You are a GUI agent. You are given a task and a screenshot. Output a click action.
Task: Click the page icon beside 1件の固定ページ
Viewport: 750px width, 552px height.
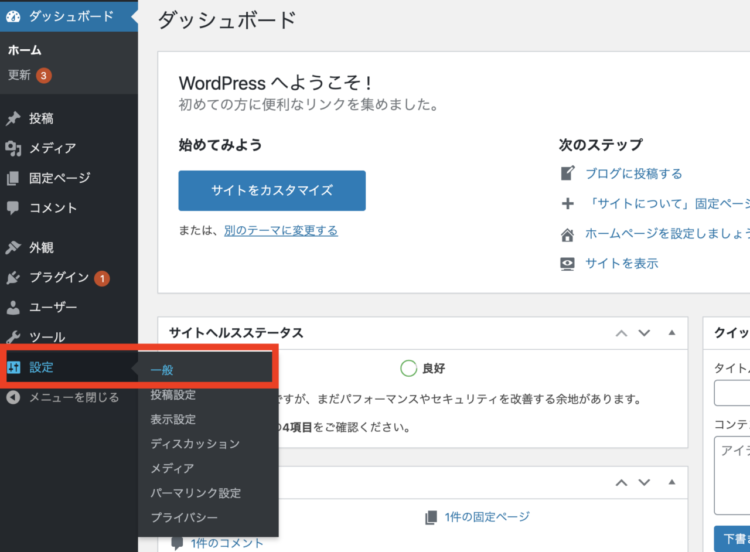pos(431,517)
